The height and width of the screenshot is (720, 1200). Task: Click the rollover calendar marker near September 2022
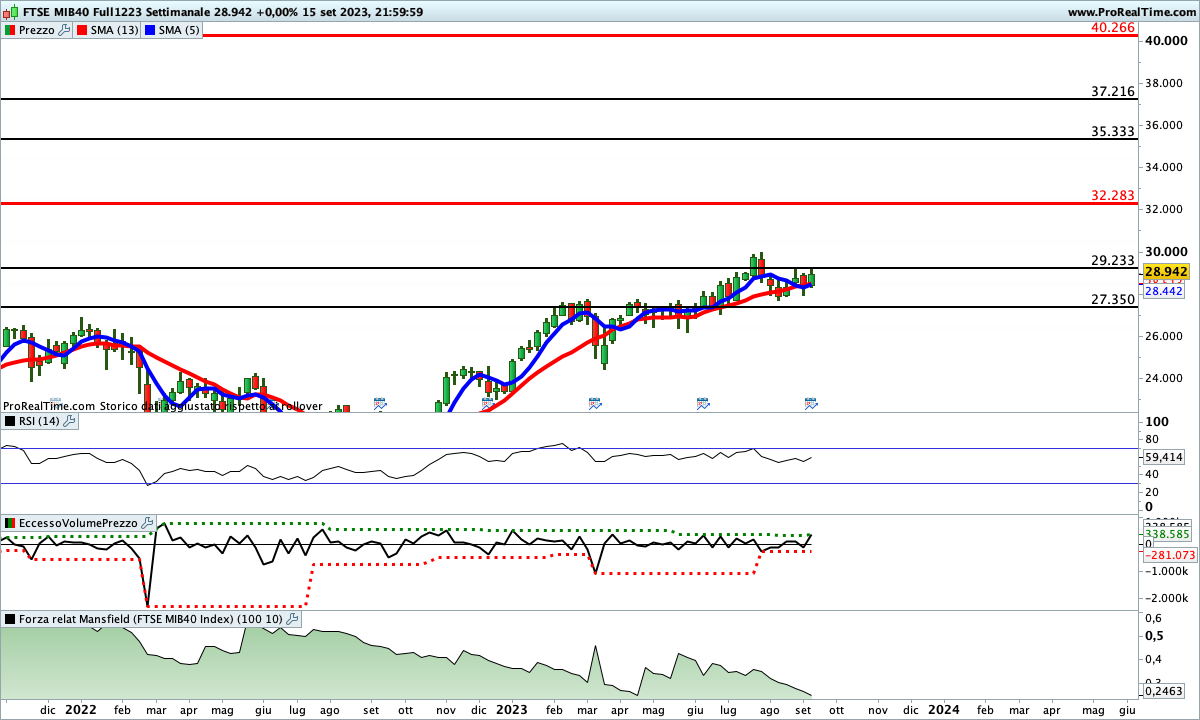tap(380, 403)
